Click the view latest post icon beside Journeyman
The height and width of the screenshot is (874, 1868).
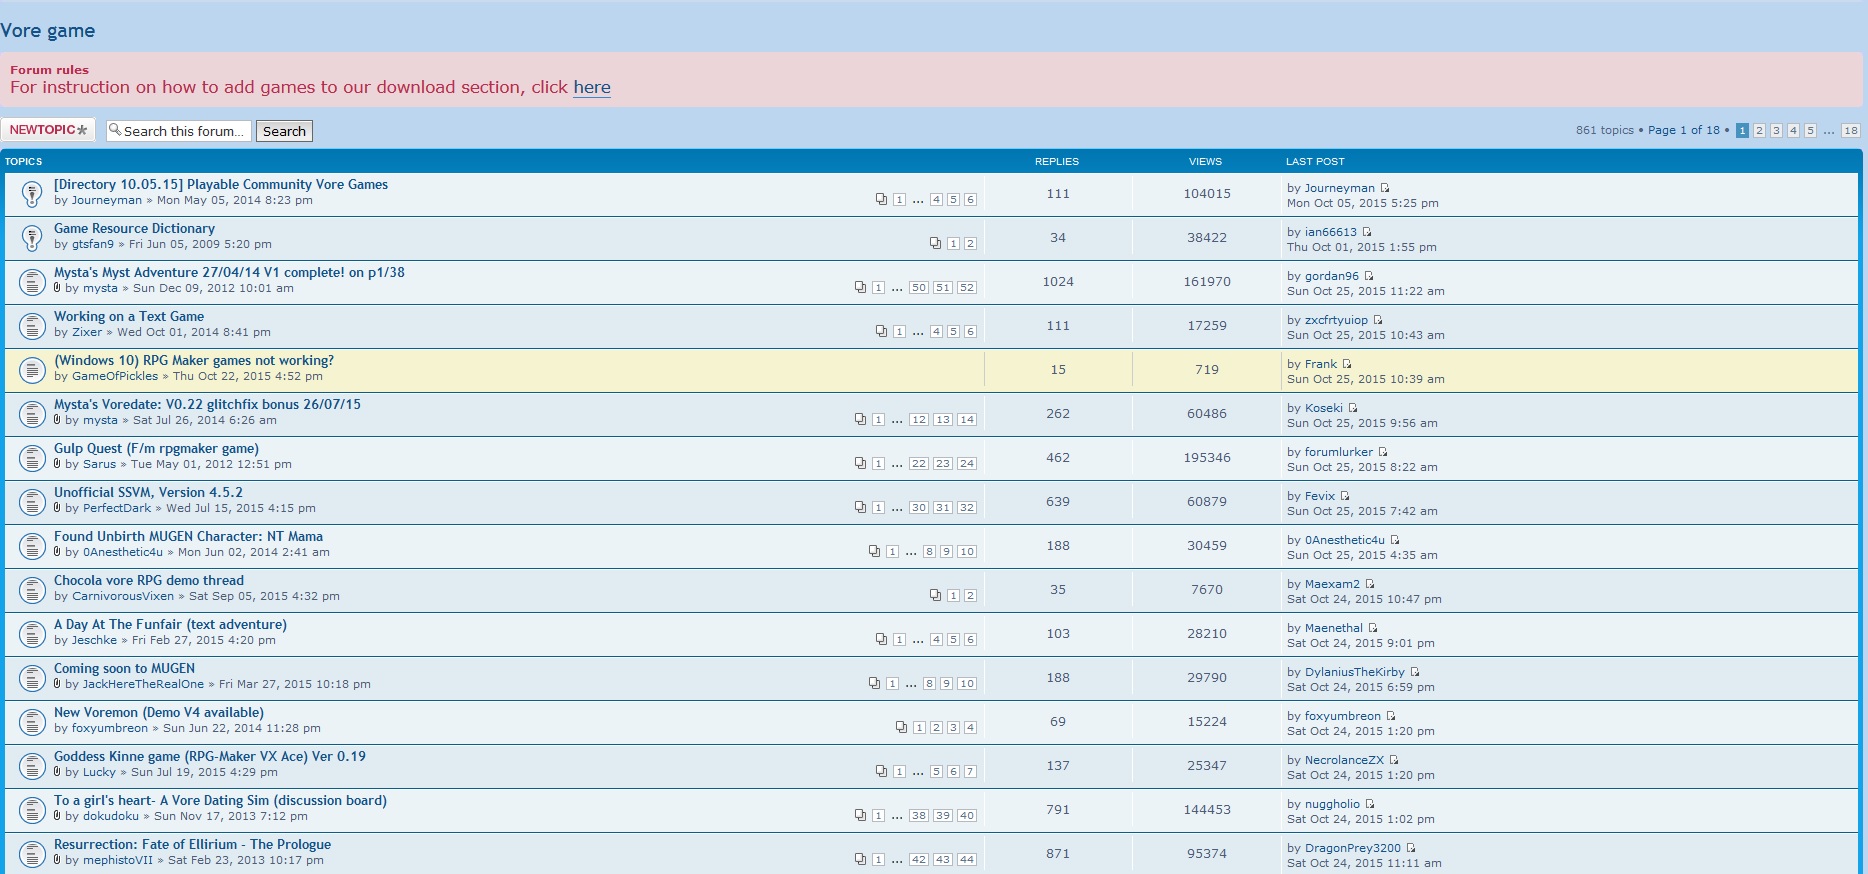pyautogui.click(x=1385, y=188)
